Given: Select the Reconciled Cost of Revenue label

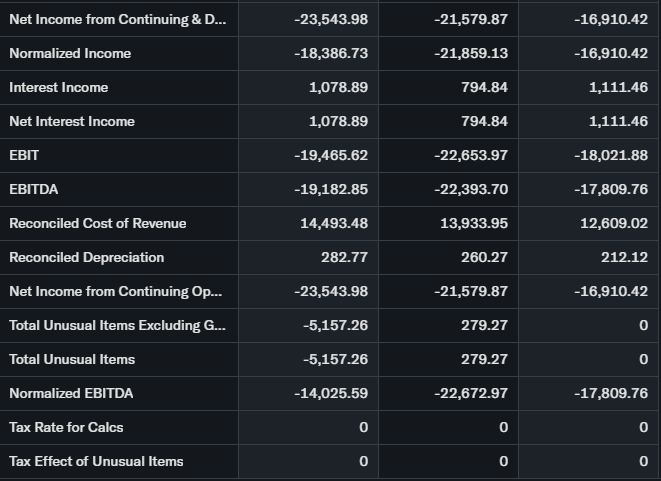Looking at the screenshot, I should pos(97,223).
